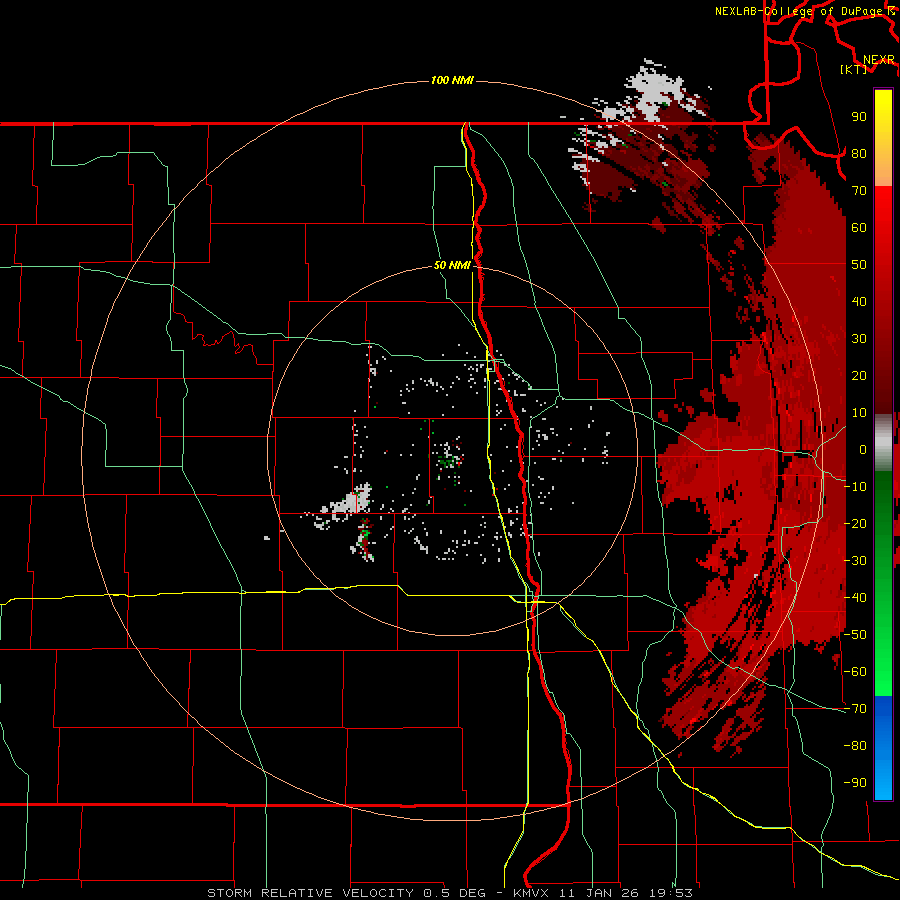The width and height of the screenshot is (900, 900).
Task: Click the 0 value on velocity scale
Action: point(863,450)
